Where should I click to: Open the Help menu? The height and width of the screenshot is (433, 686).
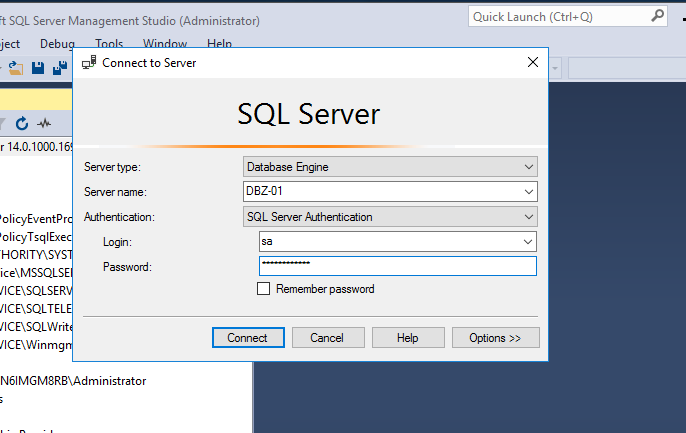tap(219, 44)
